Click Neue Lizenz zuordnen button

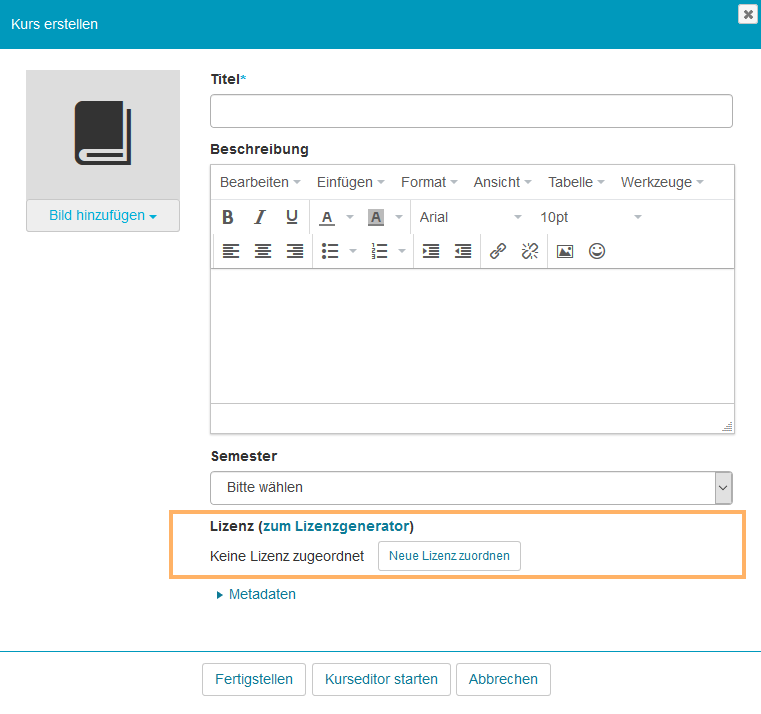point(449,556)
